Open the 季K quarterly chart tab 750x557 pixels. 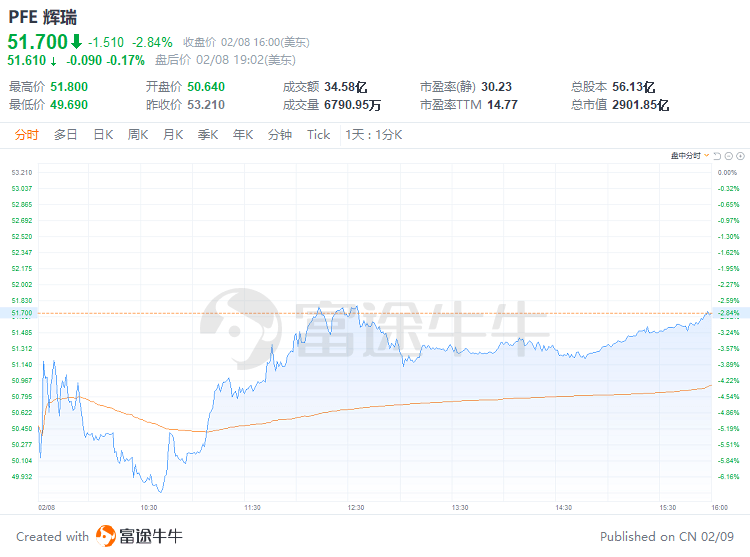208,135
